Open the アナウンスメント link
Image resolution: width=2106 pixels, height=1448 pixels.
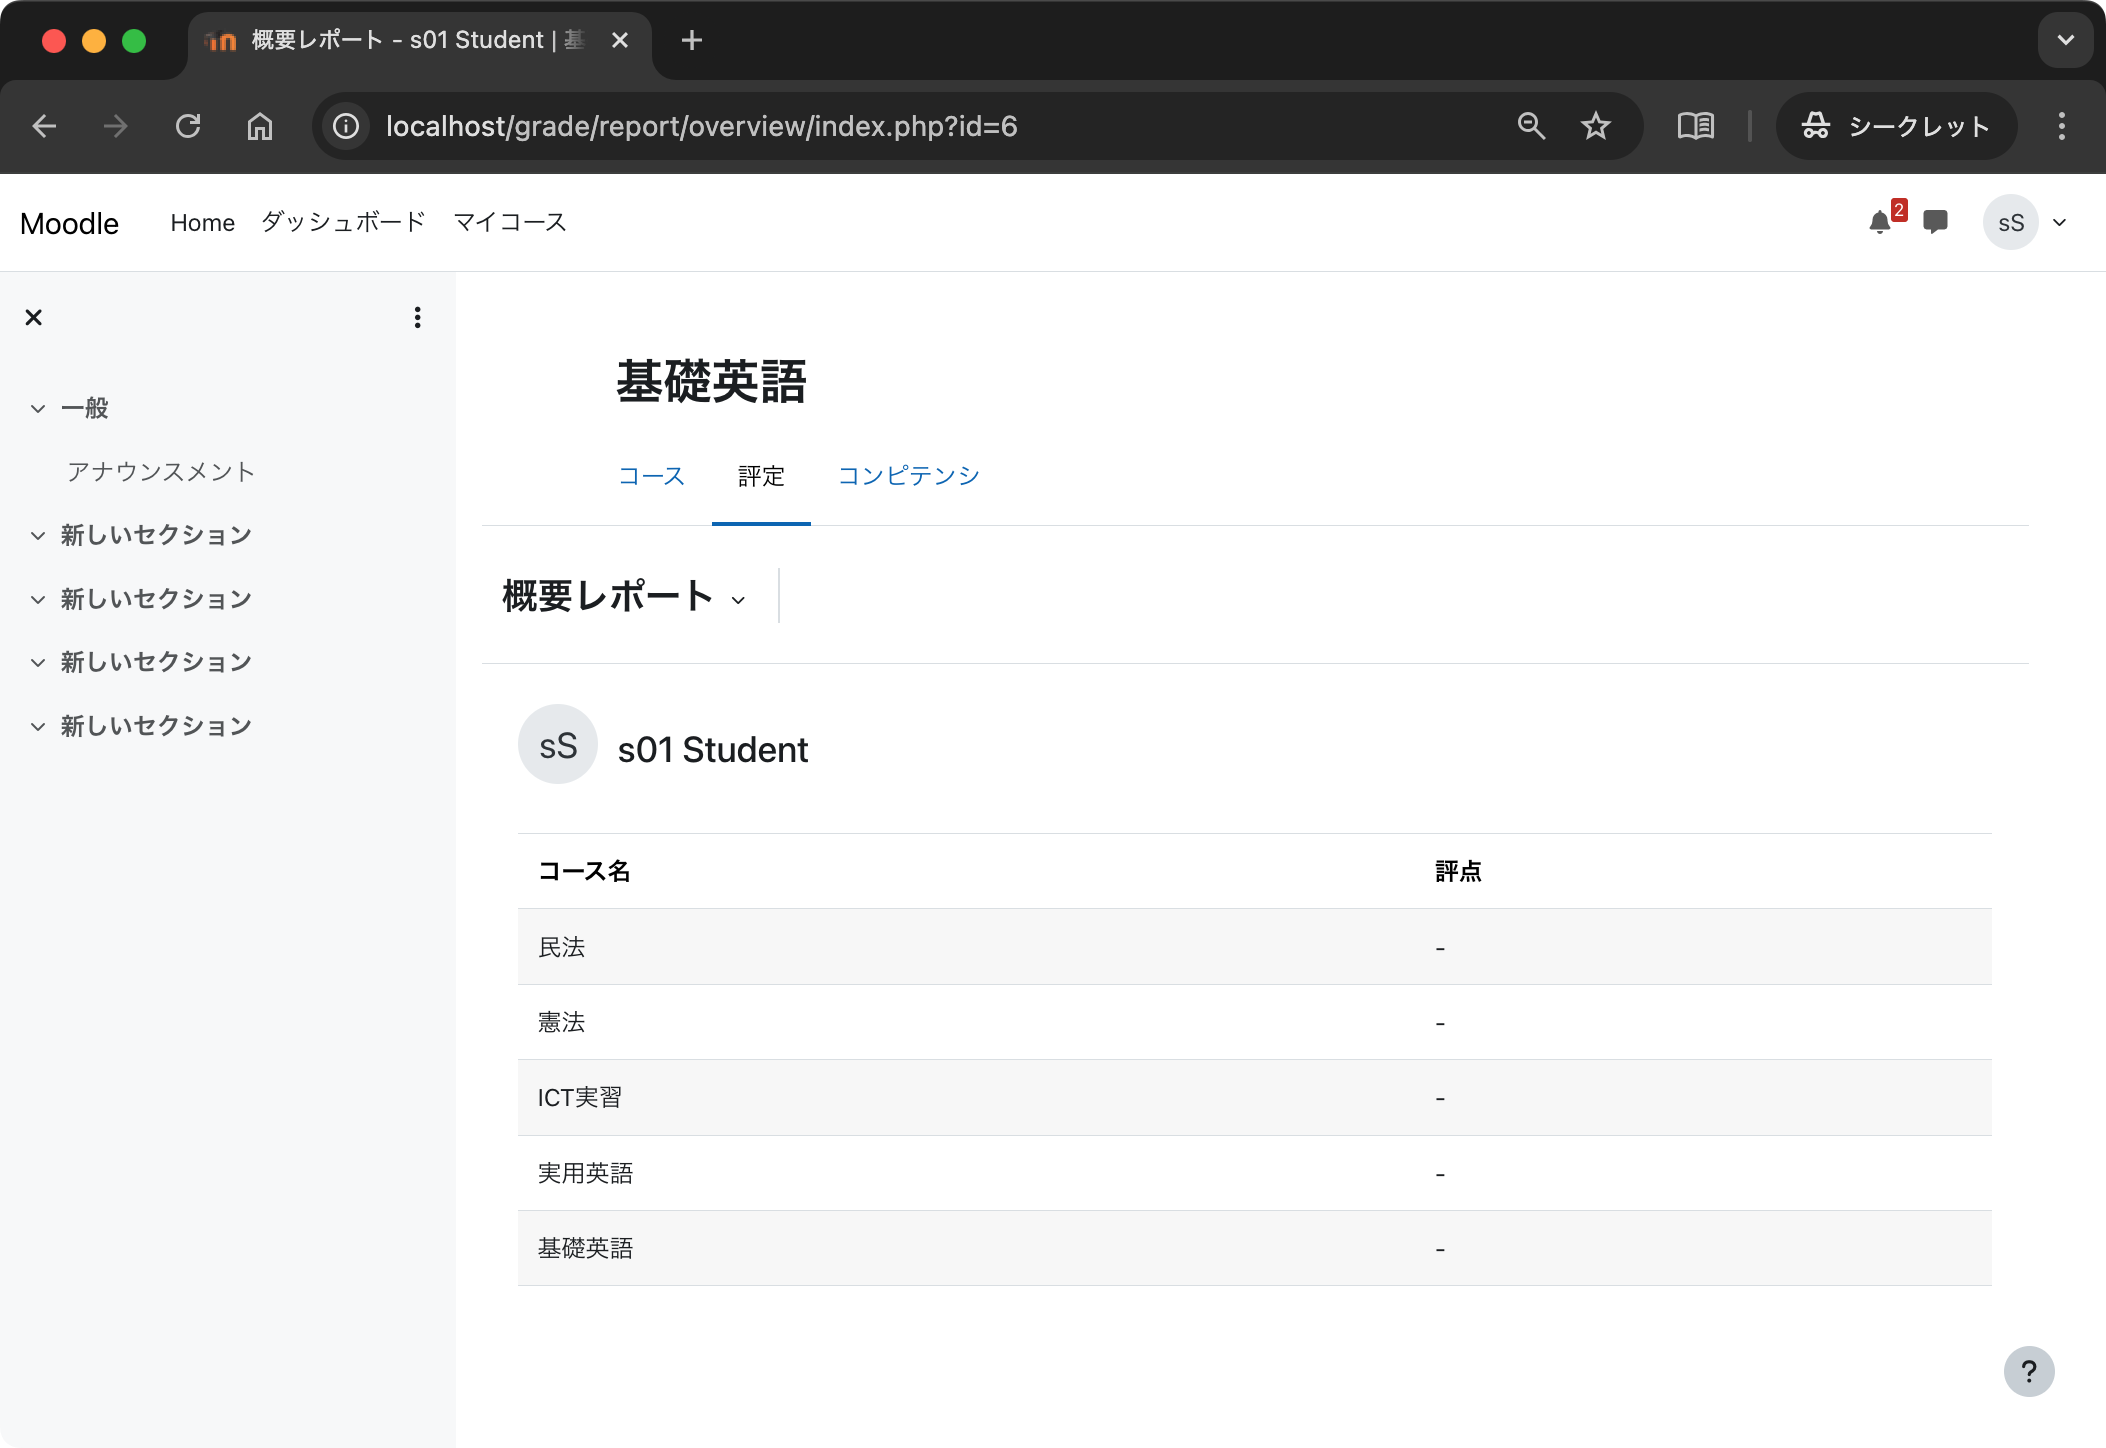point(161,471)
